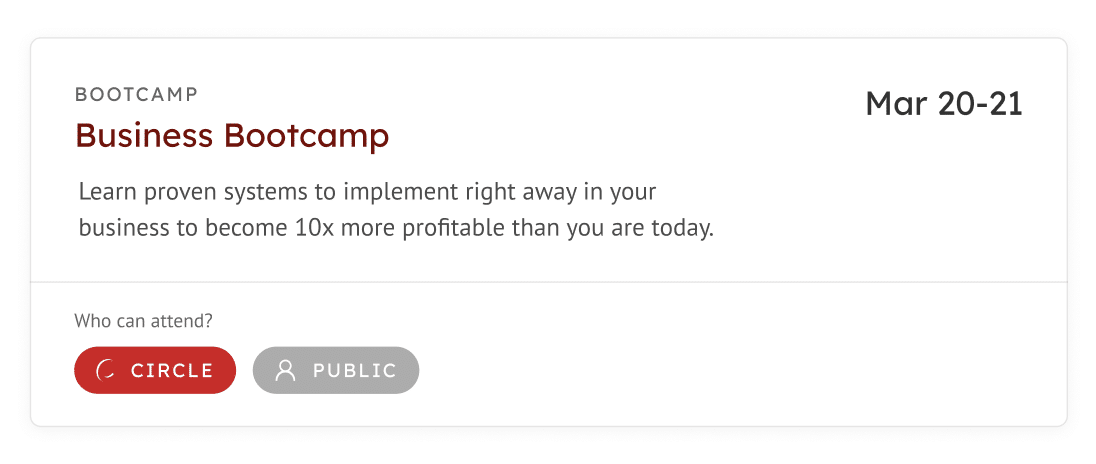
Task: Select the red CIRCLE attendance badge
Action: (155, 370)
